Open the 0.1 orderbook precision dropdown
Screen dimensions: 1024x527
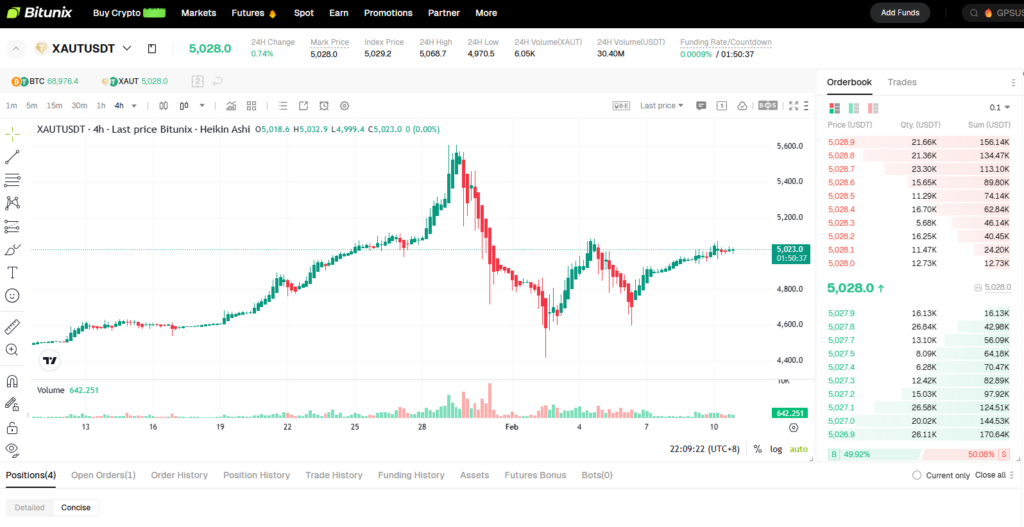1000,108
